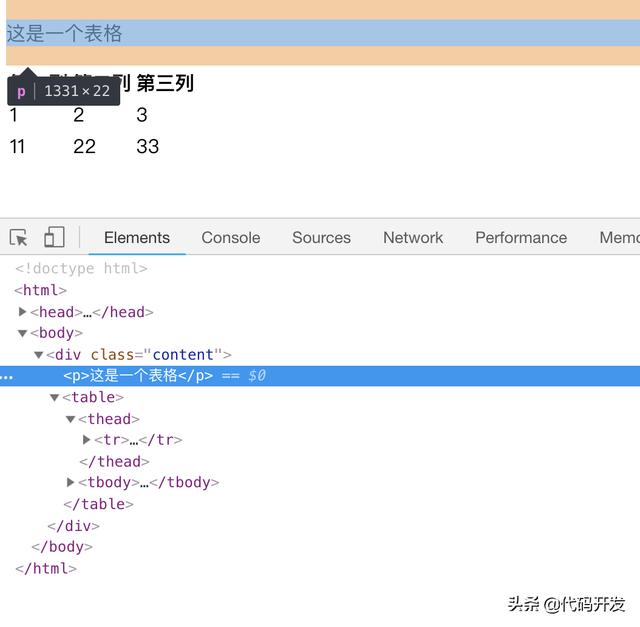Open the Sources tab
The image size is (640, 627).
[321, 238]
